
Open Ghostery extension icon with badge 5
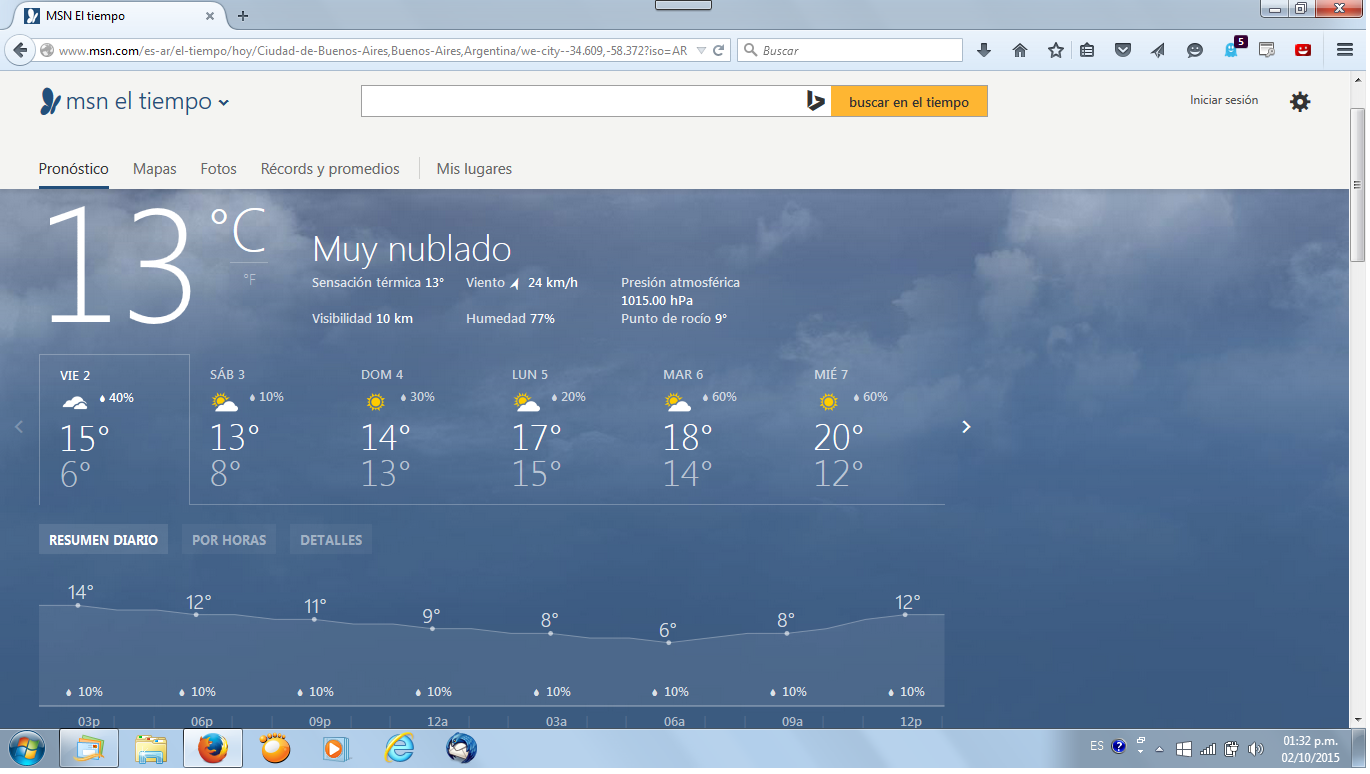[x=1233, y=48]
